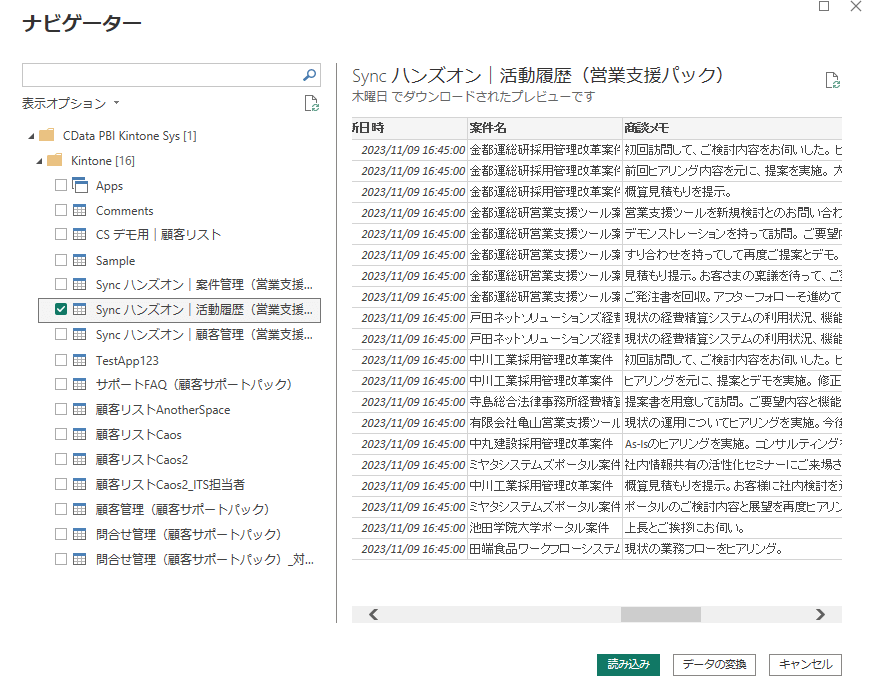Refresh preview icon beside table title

coord(833,80)
